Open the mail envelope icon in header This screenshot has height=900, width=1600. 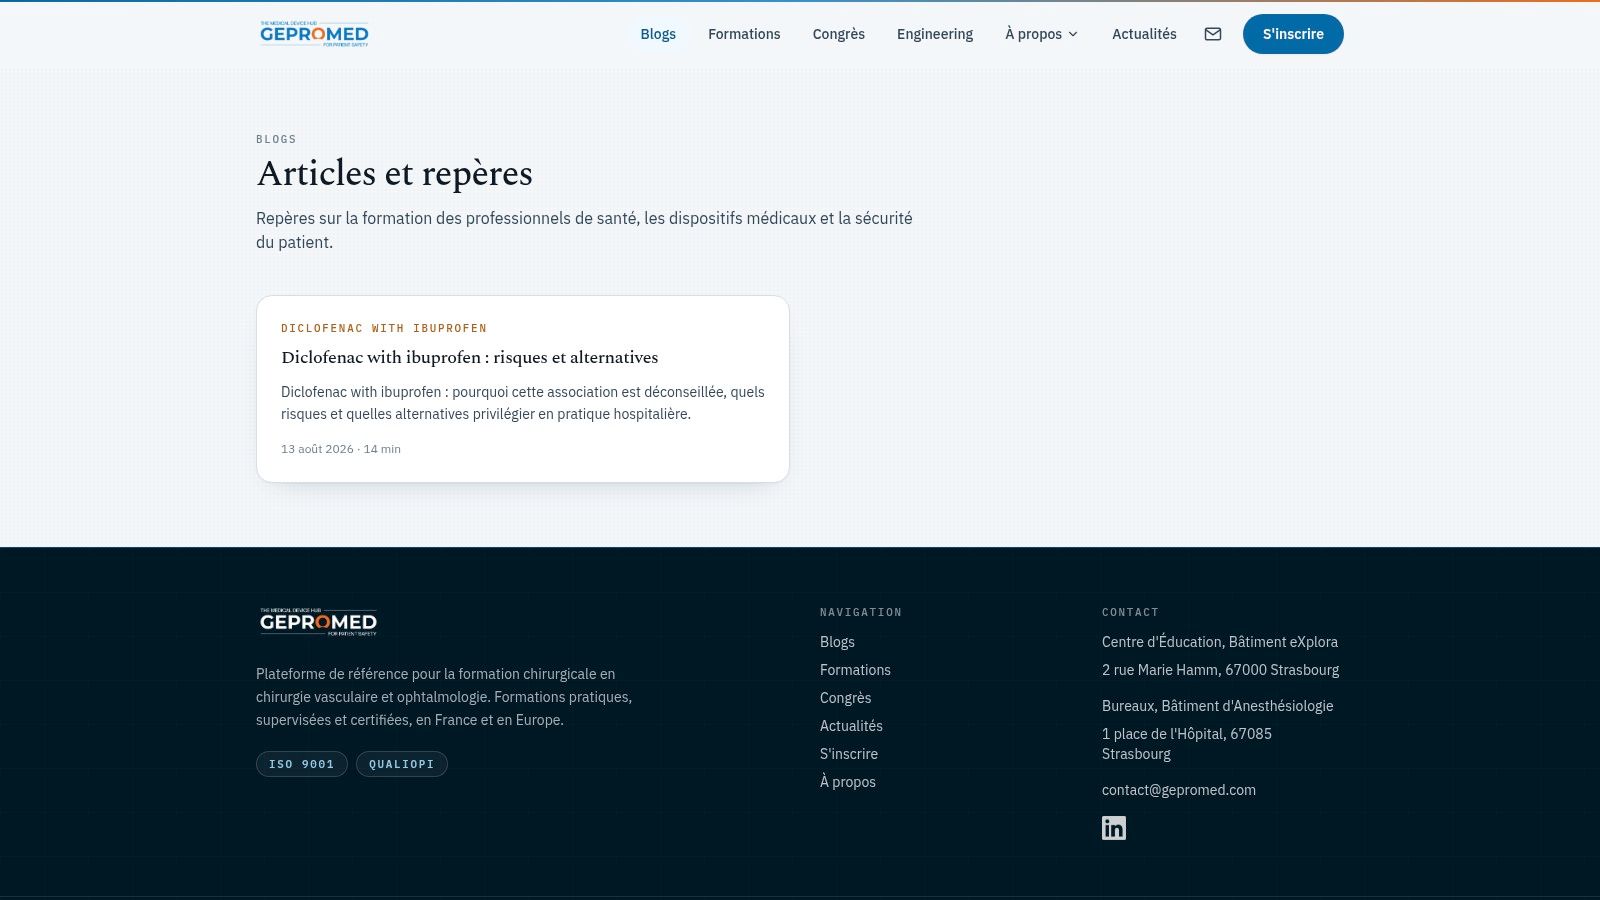pos(1213,34)
